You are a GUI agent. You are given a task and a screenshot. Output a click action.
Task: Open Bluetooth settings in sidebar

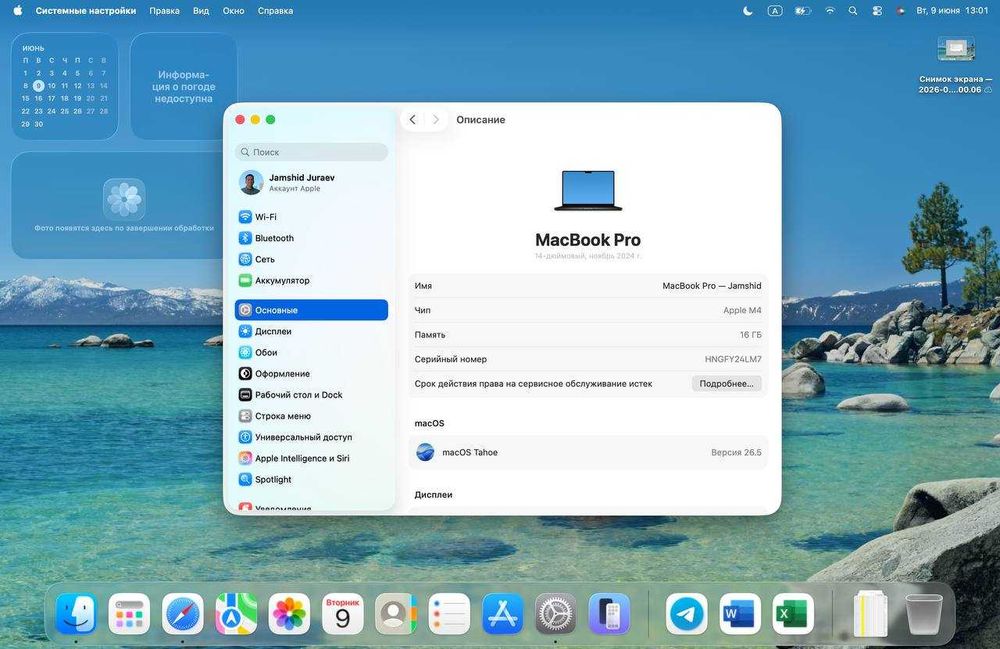311,238
